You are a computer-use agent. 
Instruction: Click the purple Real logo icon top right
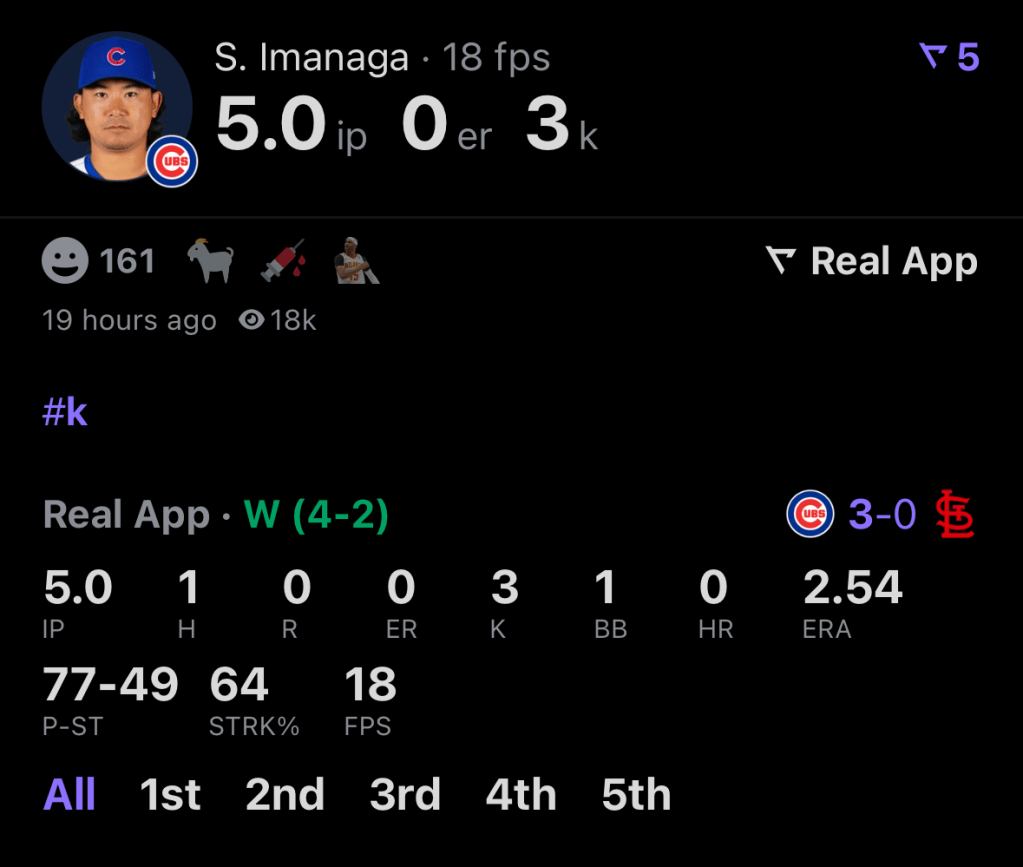(x=933, y=57)
